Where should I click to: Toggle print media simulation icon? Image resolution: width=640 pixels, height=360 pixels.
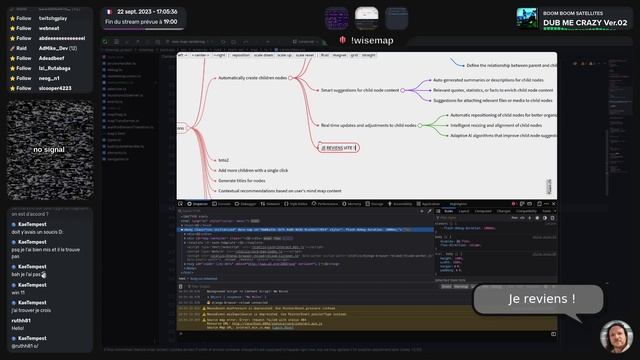[x=552, y=218]
